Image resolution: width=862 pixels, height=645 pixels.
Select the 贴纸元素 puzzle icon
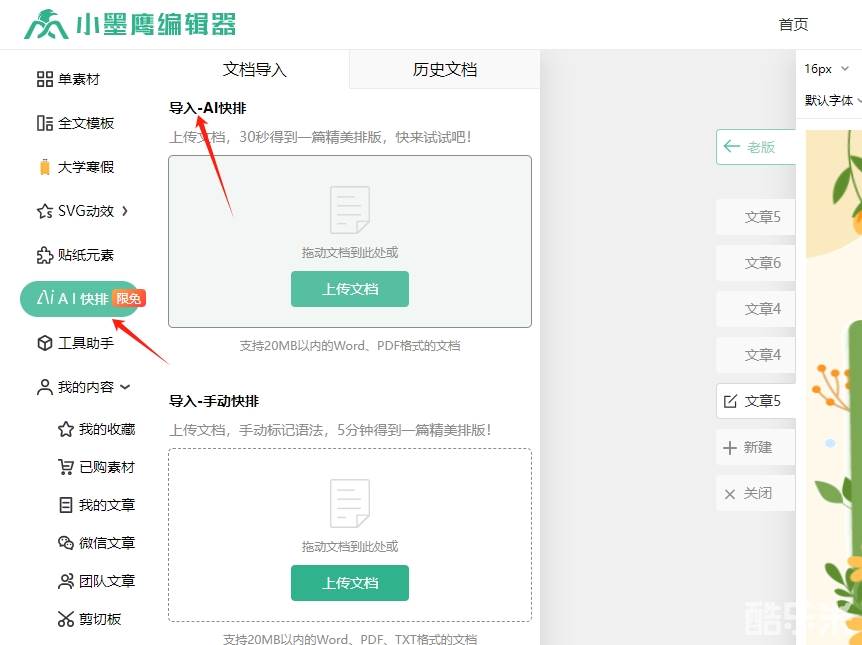coord(44,255)
